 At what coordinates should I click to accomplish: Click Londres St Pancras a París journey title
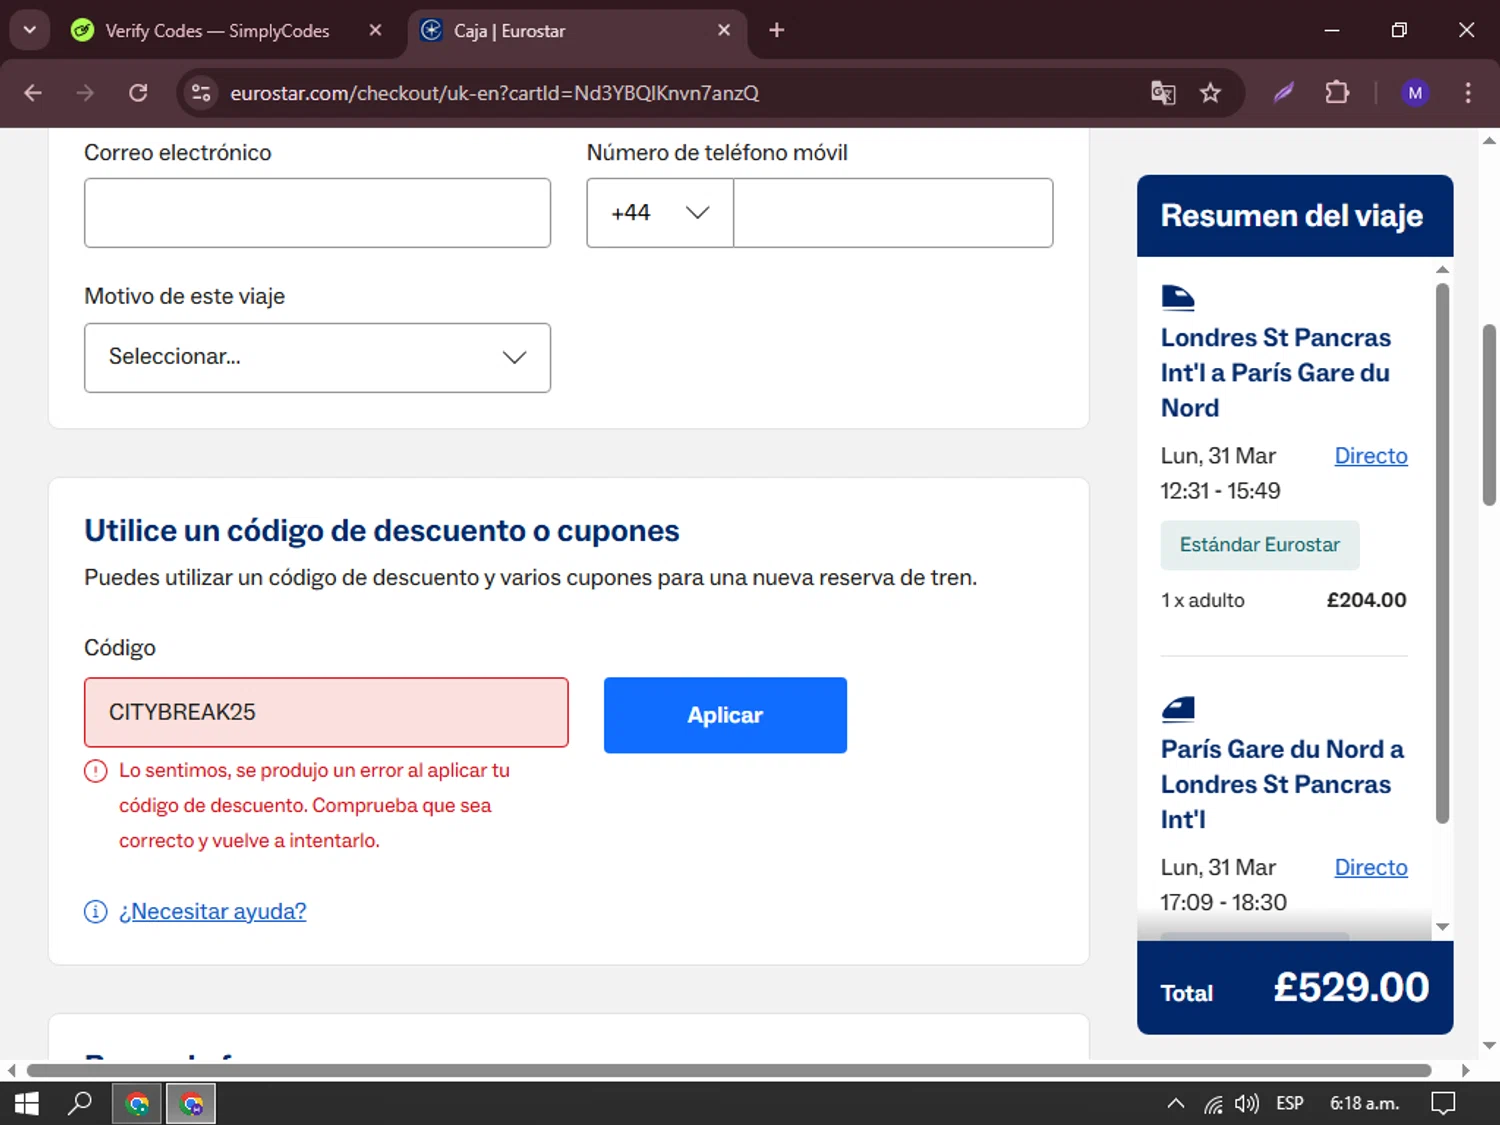coord(1275,373)
